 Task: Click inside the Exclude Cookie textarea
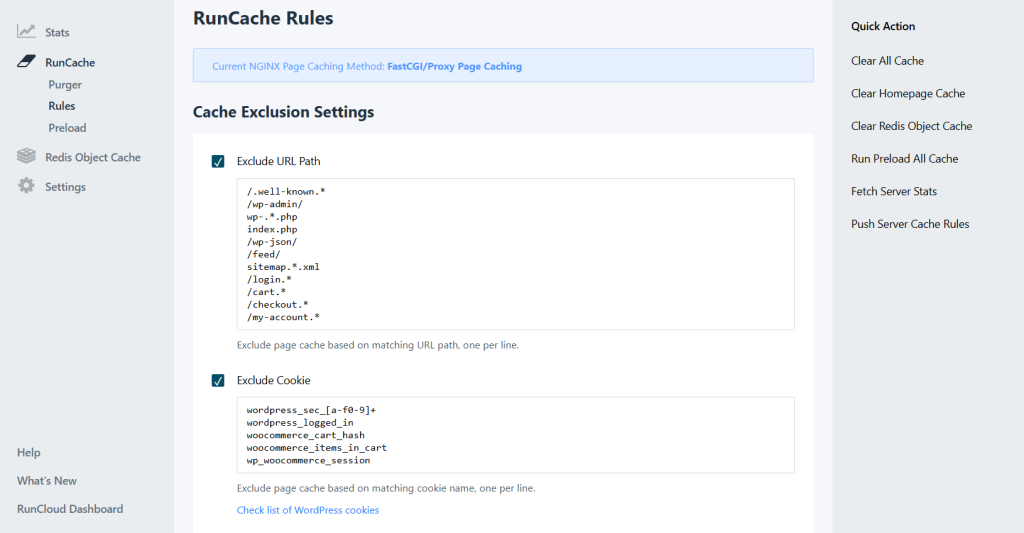coord(515,435)
